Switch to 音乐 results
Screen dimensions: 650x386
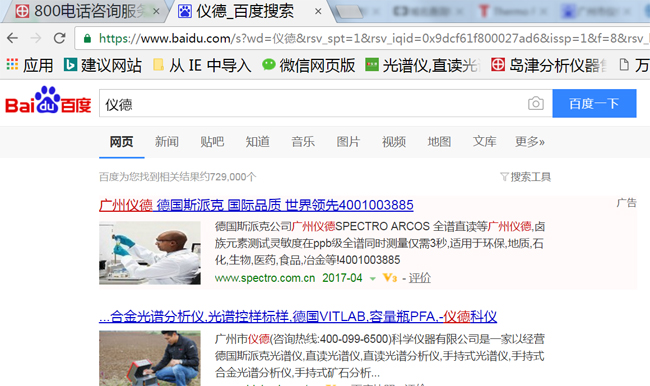pos(303,142)
